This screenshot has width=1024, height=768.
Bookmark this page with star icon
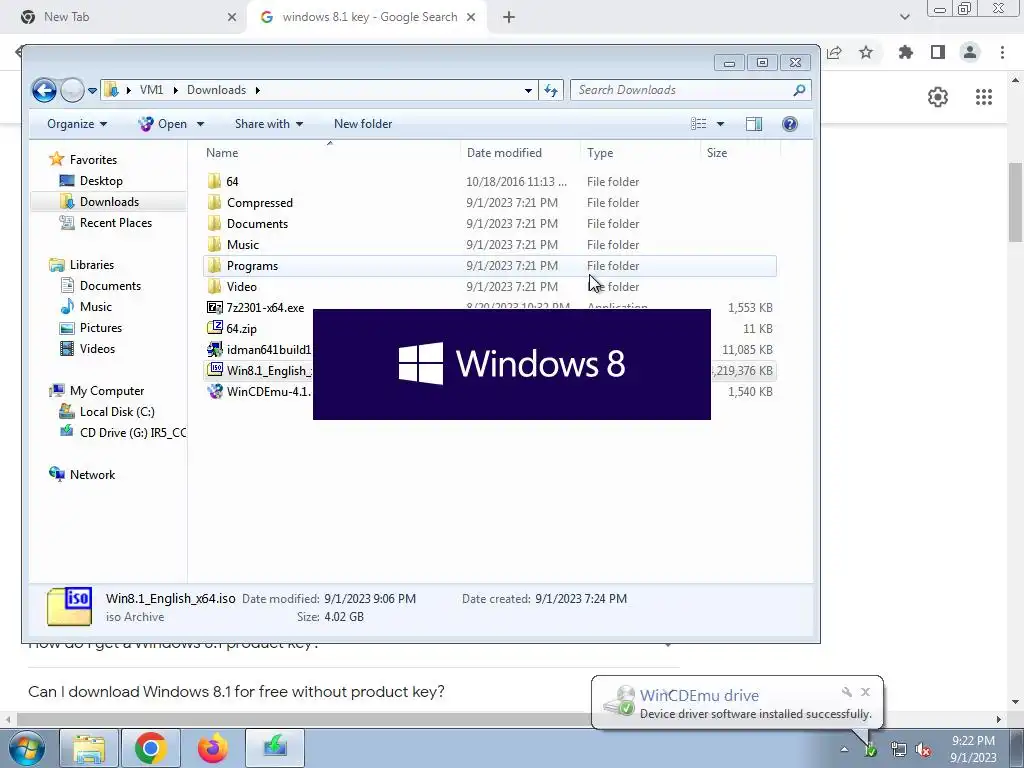pos(866,52)
